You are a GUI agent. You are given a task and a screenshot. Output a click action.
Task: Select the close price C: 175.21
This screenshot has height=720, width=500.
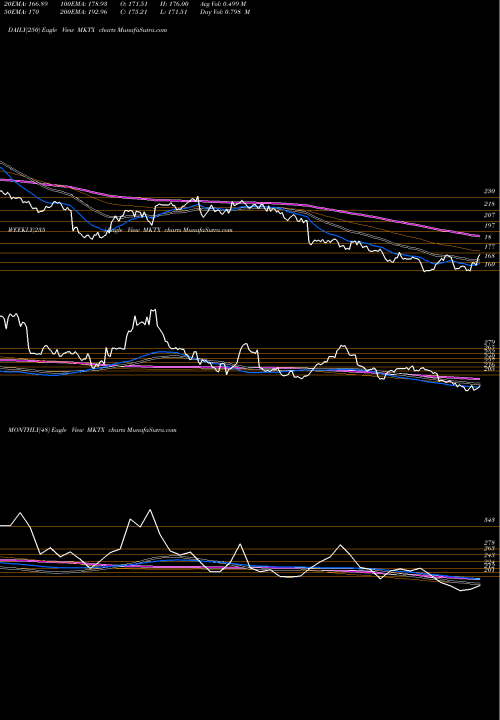point(132,12)
